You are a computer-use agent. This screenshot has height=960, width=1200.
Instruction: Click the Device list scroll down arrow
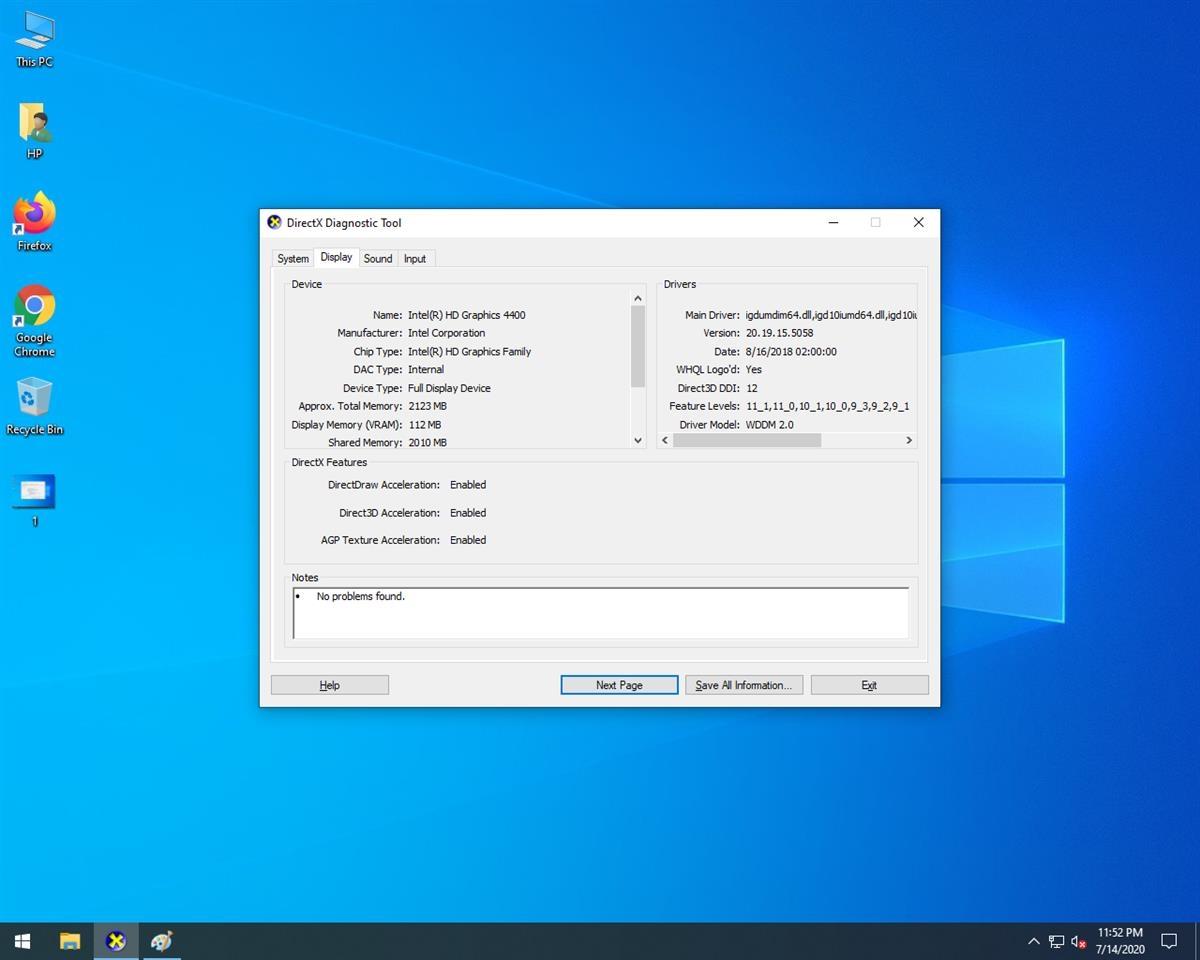[x=638, y=440]
